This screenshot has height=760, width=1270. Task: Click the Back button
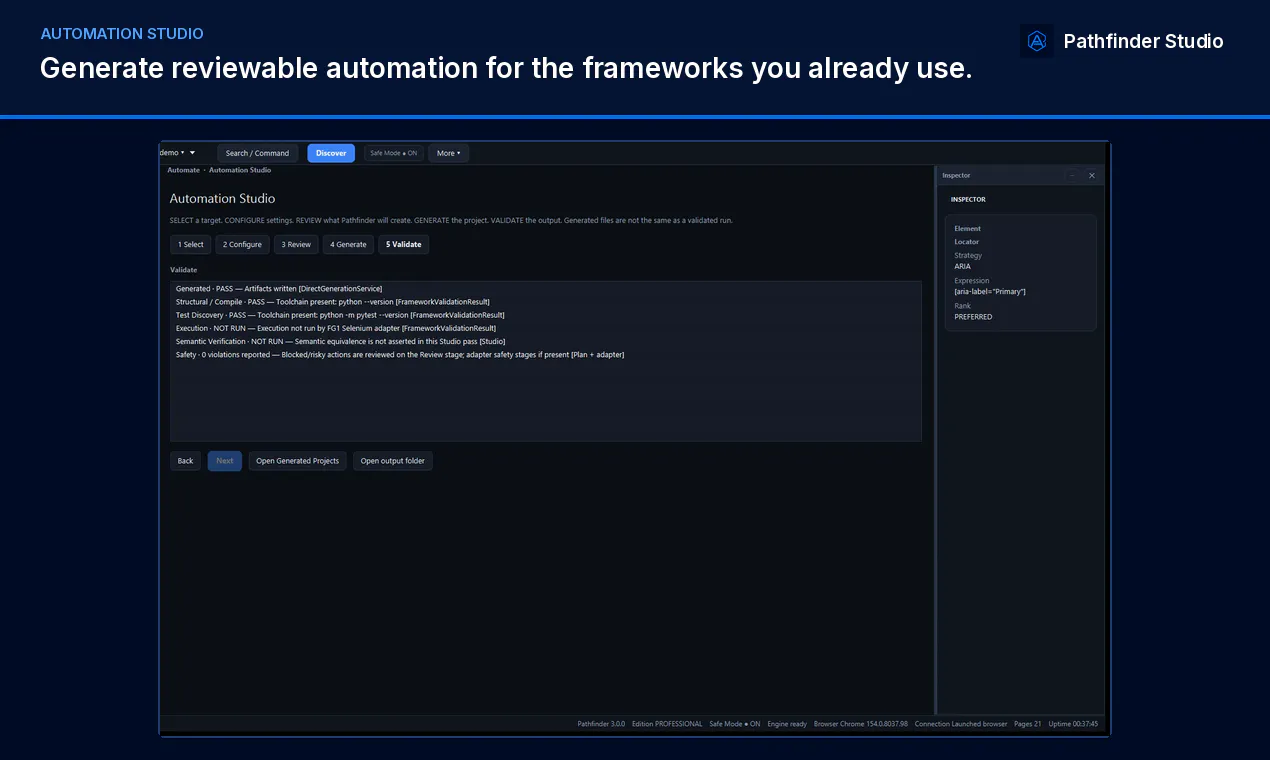tap(185, 461)
